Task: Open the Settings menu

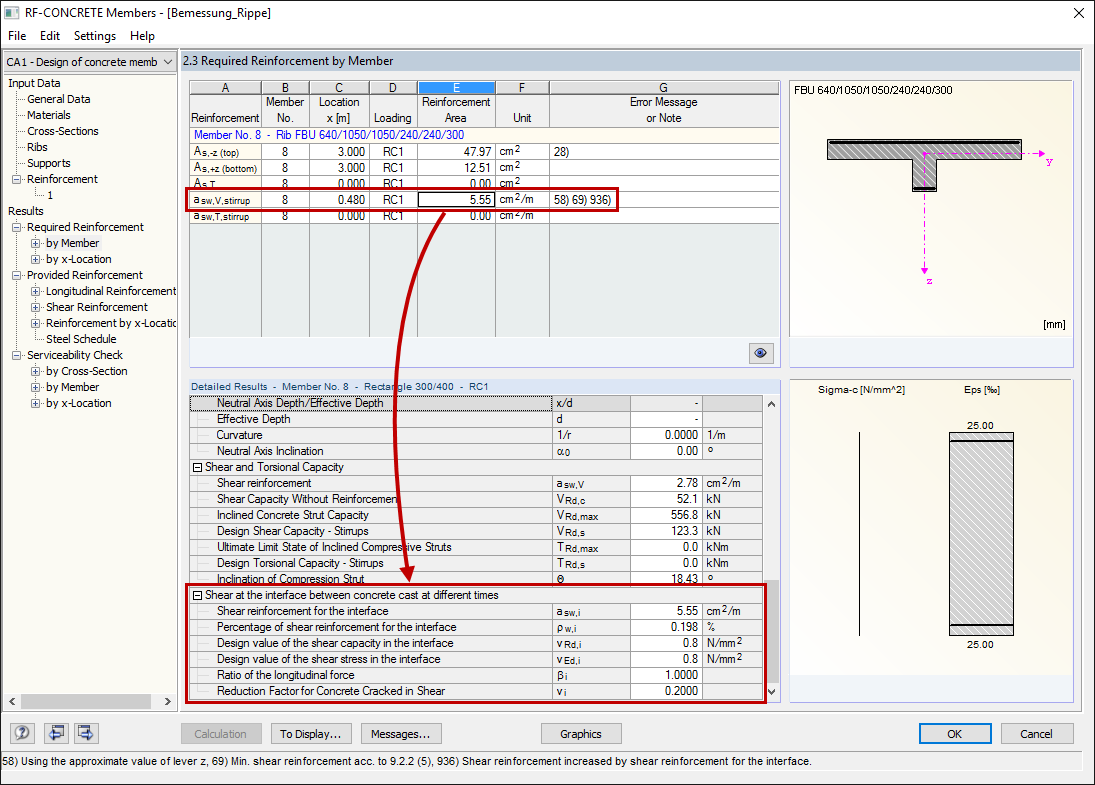Action: (94, 35)
